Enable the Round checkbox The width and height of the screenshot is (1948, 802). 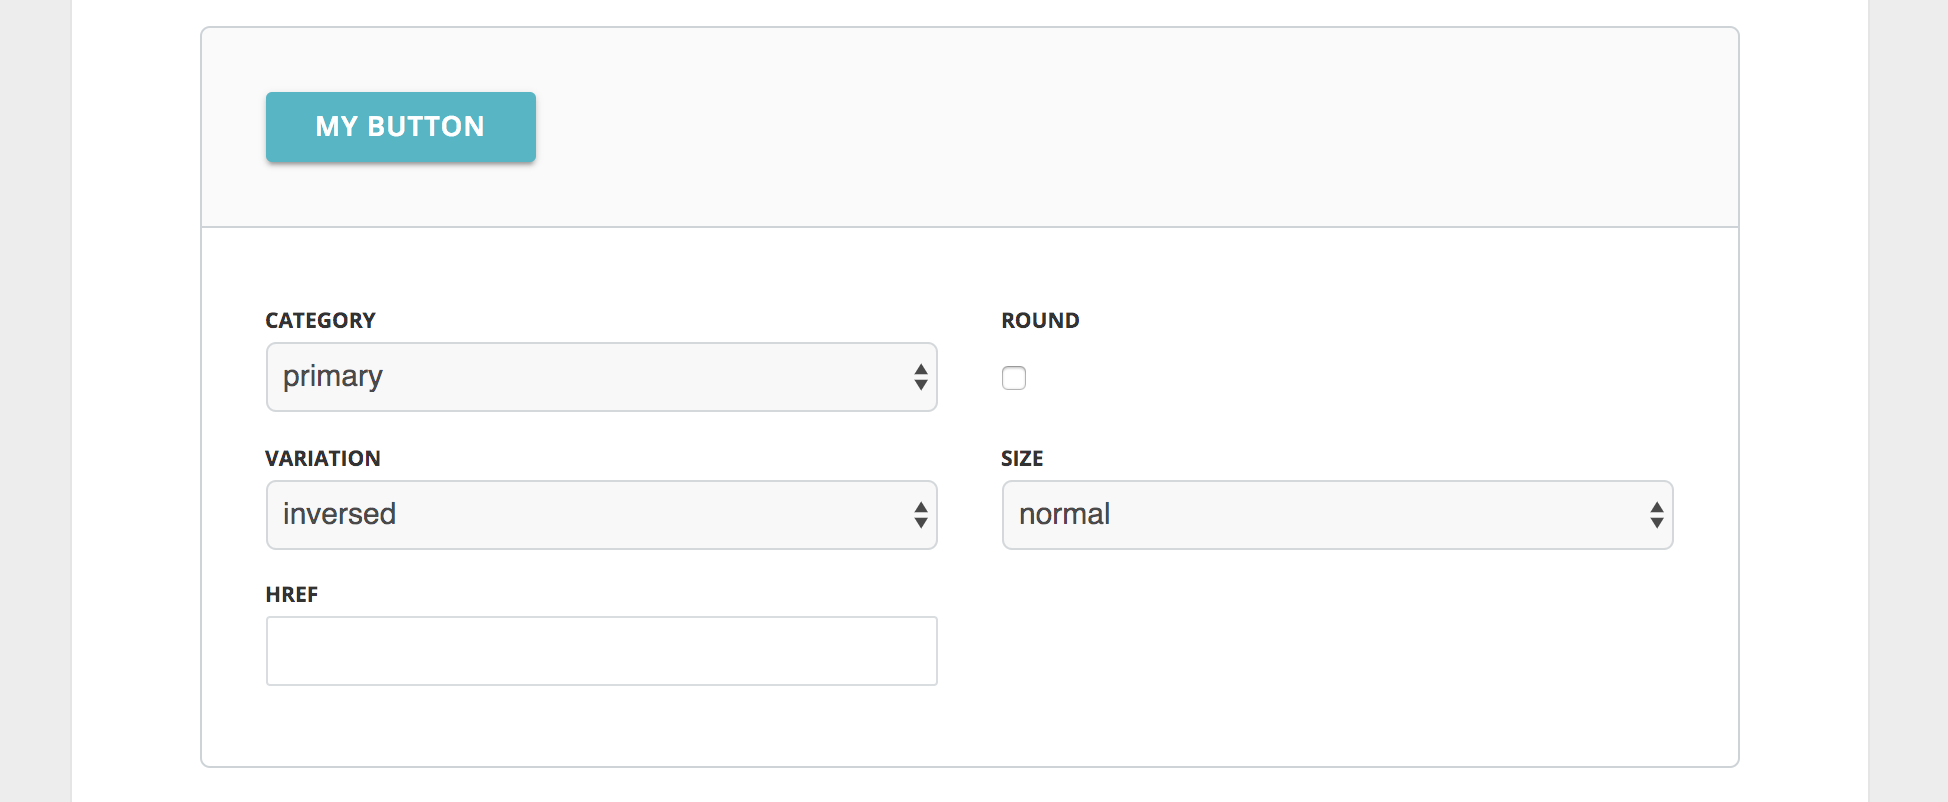point(1014,378)
